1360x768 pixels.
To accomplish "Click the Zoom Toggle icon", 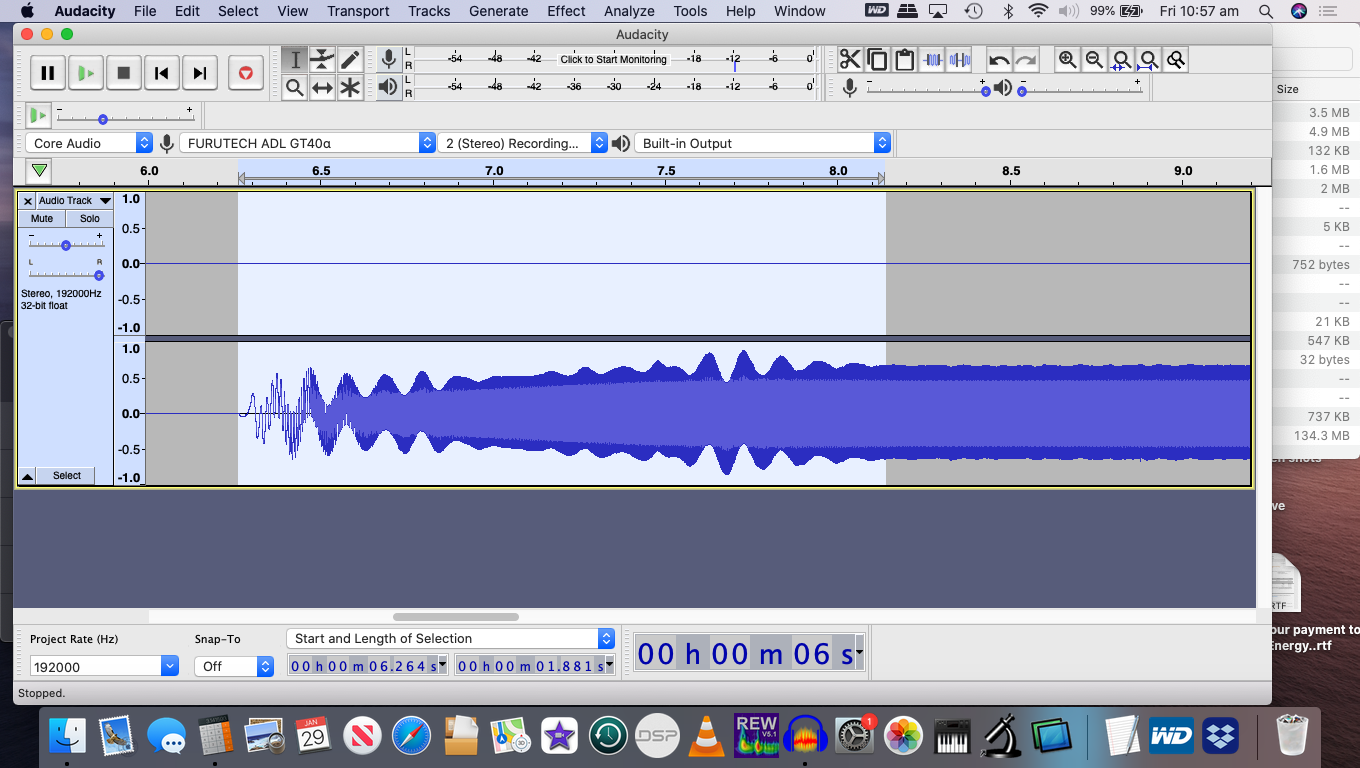I will (x=1176, y=60).
